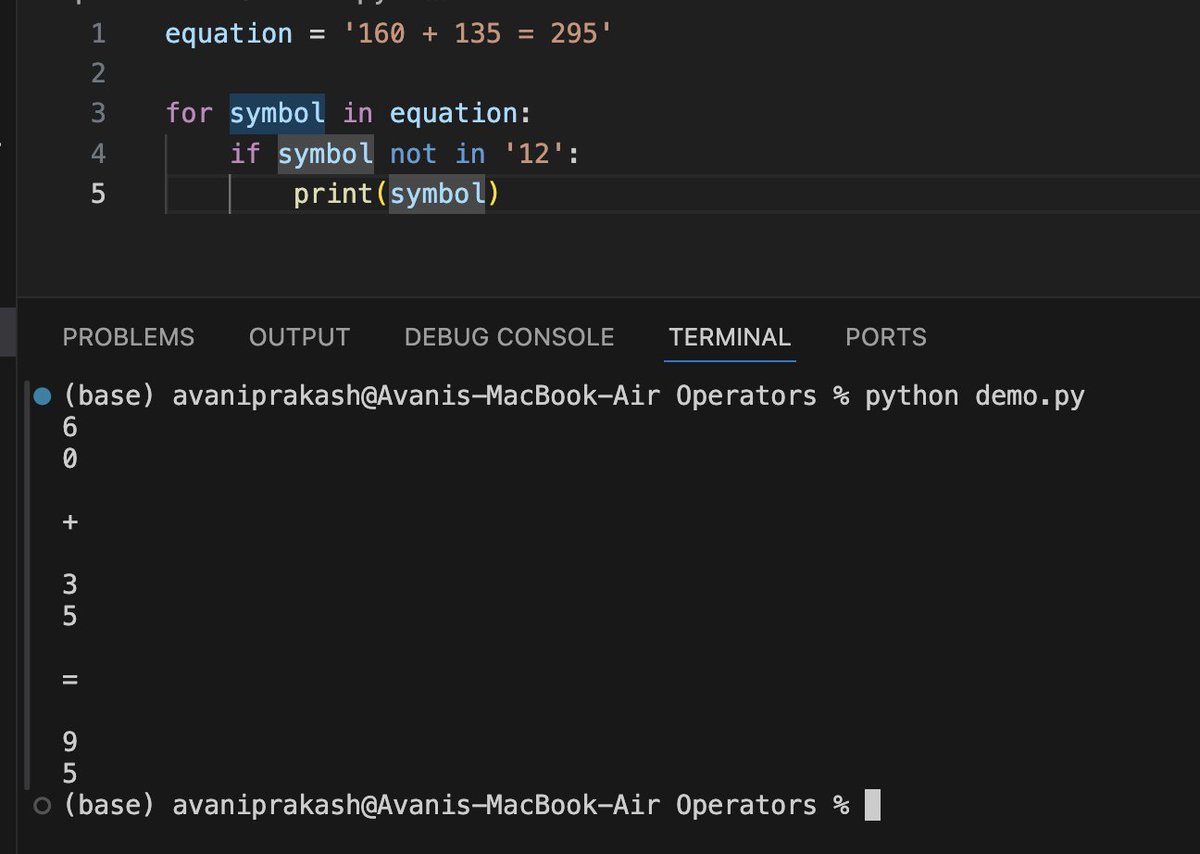This screenshot has width=1200, height=854.
Task: Click the hollow circle beside the last prompt
Action: pos(41,805)
